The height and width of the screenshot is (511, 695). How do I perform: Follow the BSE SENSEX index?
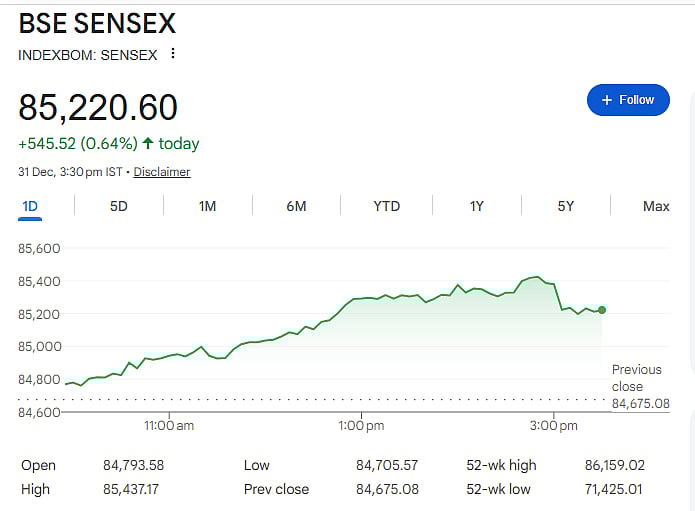[627, 100]
